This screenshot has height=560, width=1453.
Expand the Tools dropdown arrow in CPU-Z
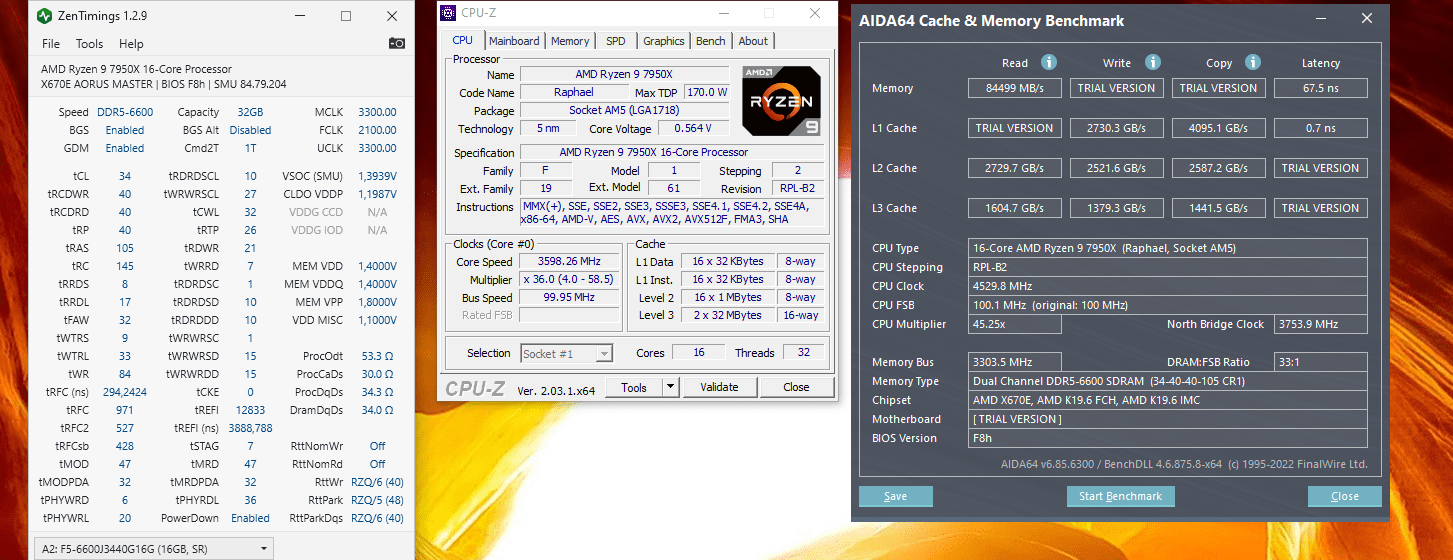pyautogui.click(x=670, y=387)
